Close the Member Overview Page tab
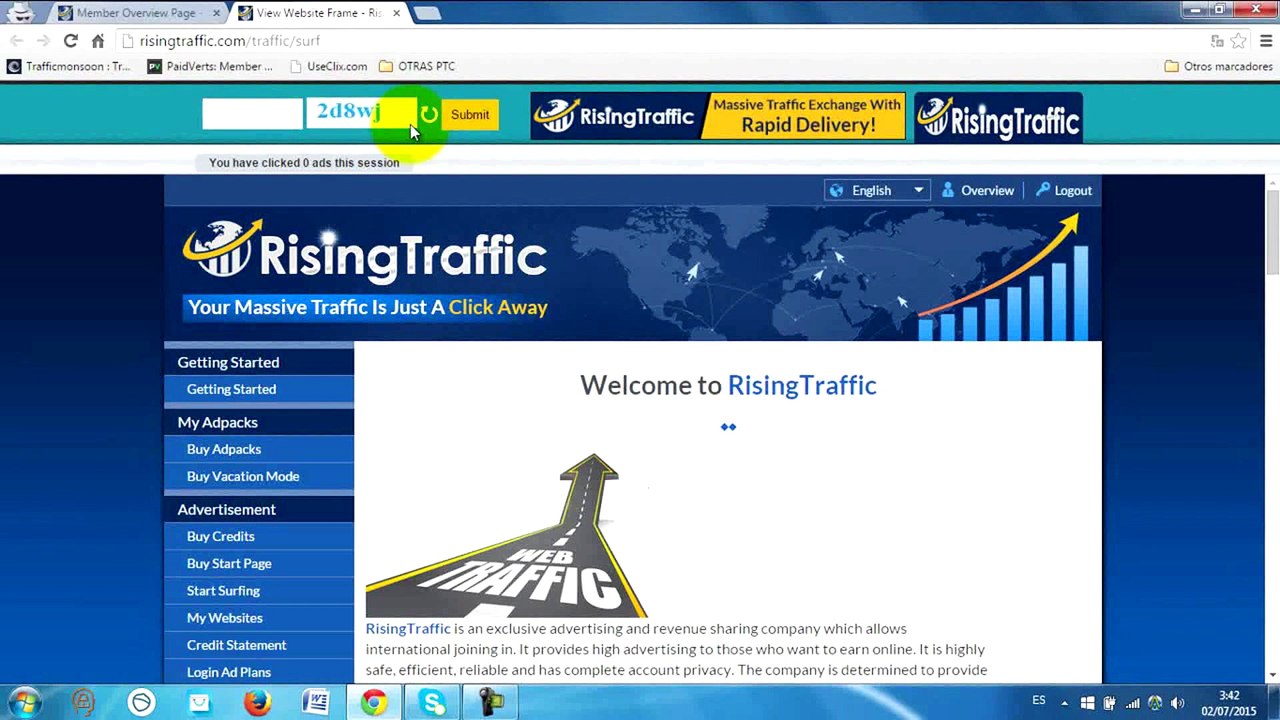The width and height of the screenshot is (1280, 720). click(216, 13)
